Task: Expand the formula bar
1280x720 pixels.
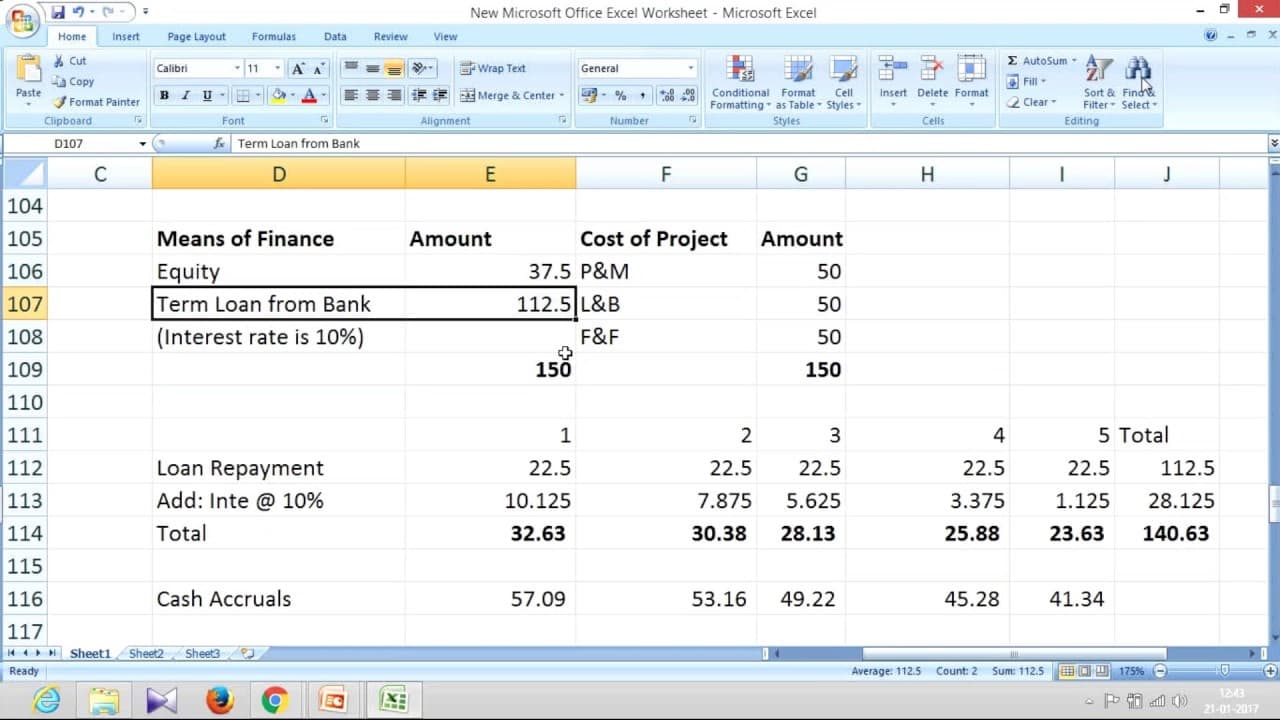Action: coord(1273,144)
